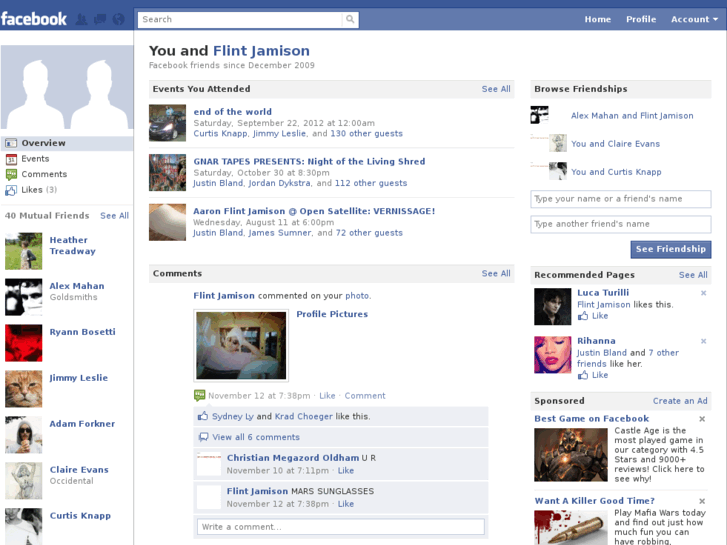Click the Comments speech bubble icon in sidebar
This screenshot has height=545, width=727.
coord(11,174)
